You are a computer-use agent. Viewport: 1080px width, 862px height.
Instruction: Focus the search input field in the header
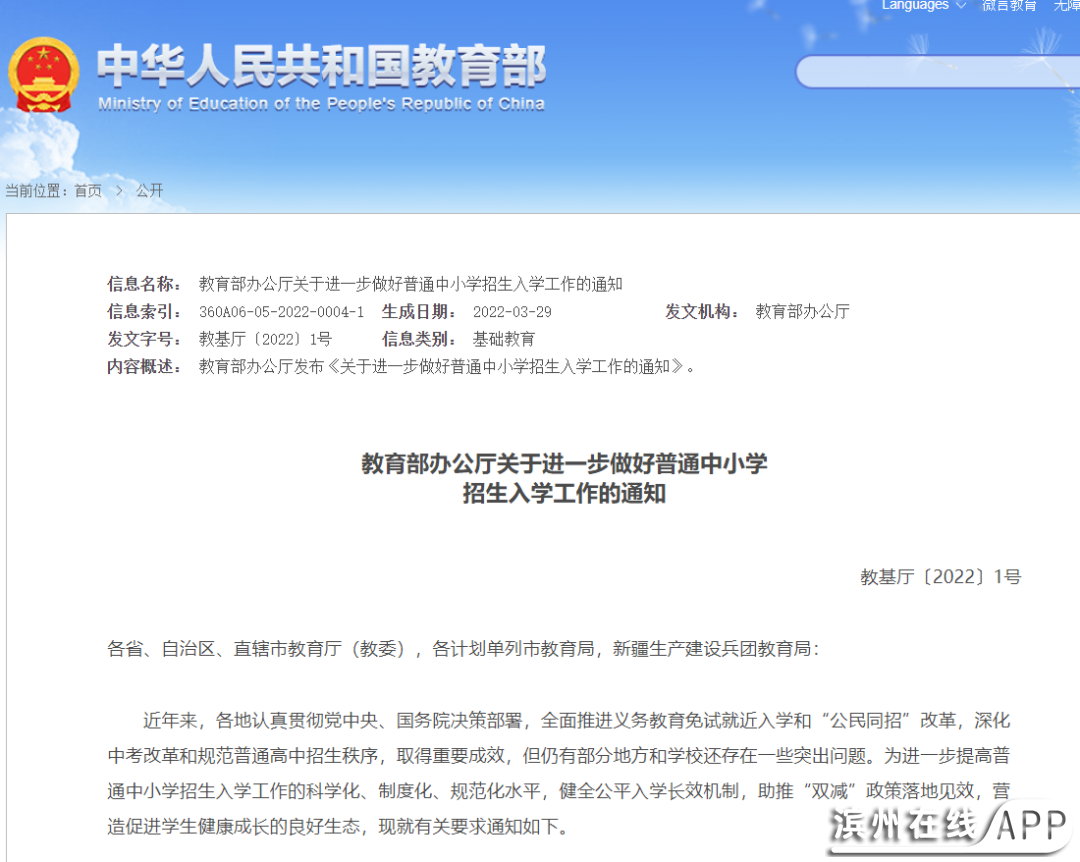[x=935, y=72]
